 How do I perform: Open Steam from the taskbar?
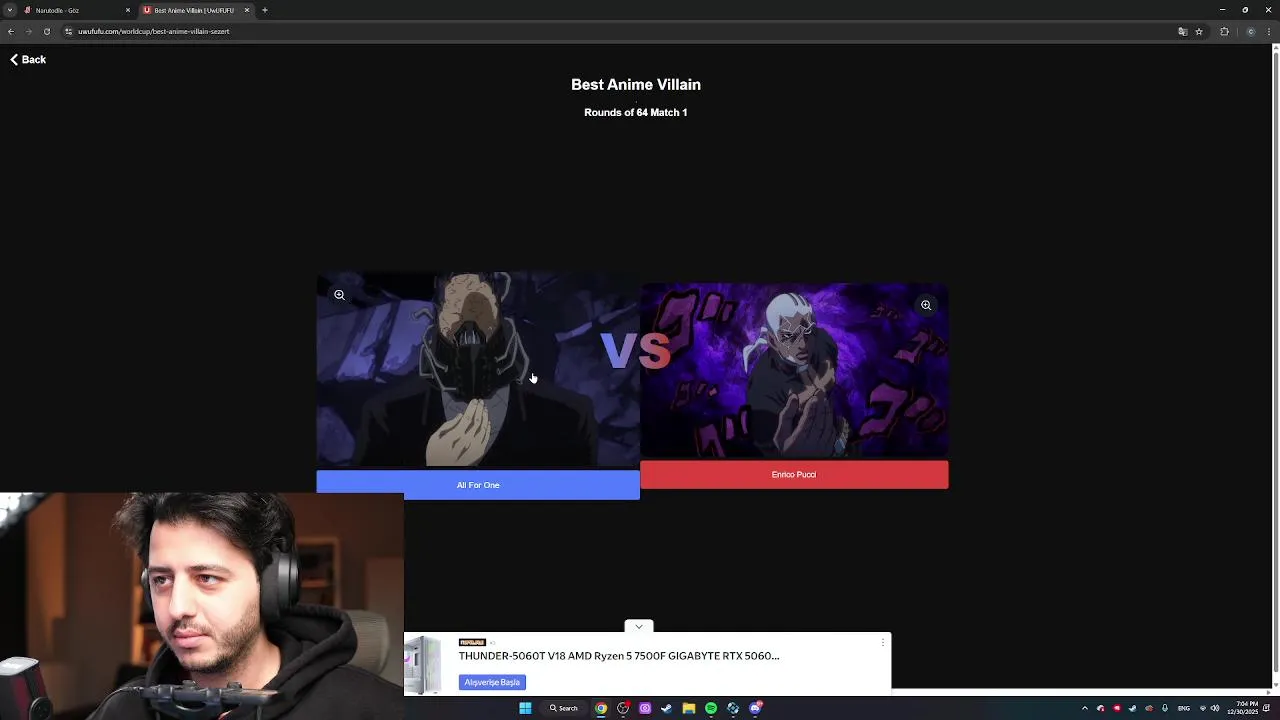point(667,708)
